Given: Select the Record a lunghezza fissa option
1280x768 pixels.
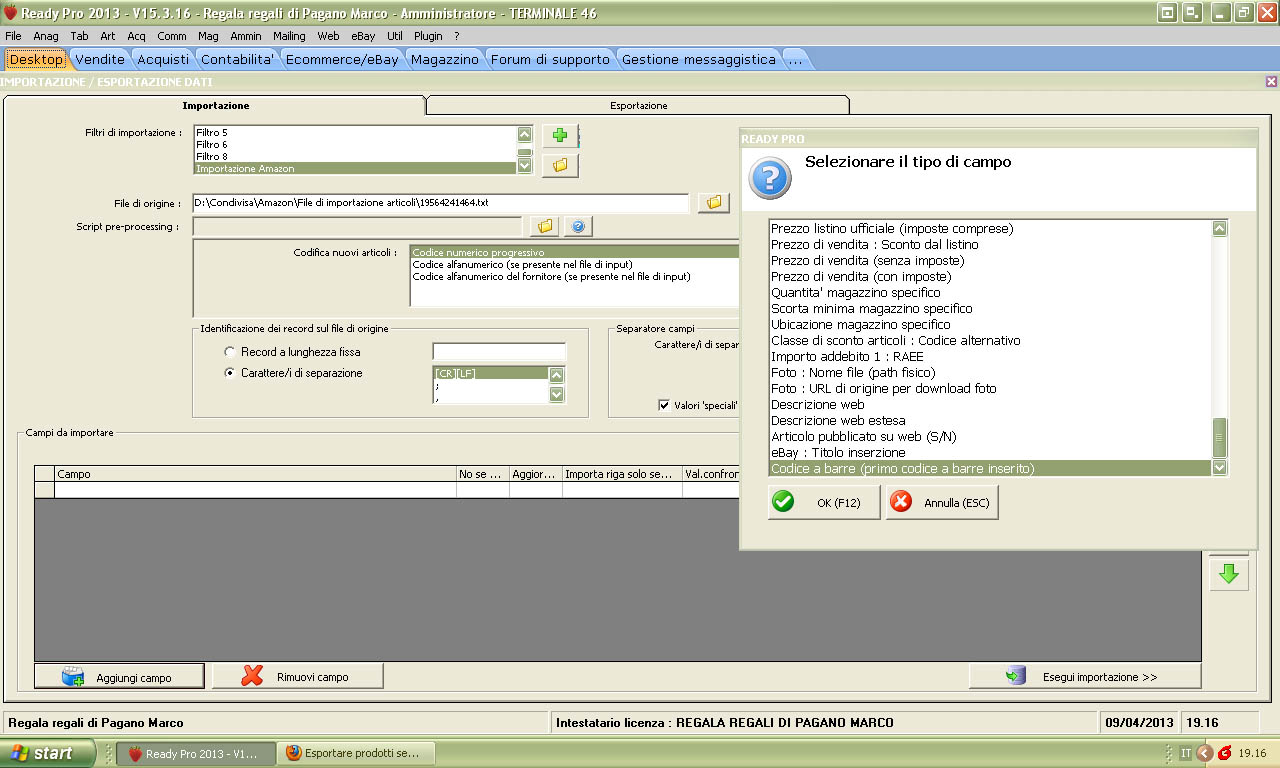Looking at the screenshot, I should click(231, 352).
